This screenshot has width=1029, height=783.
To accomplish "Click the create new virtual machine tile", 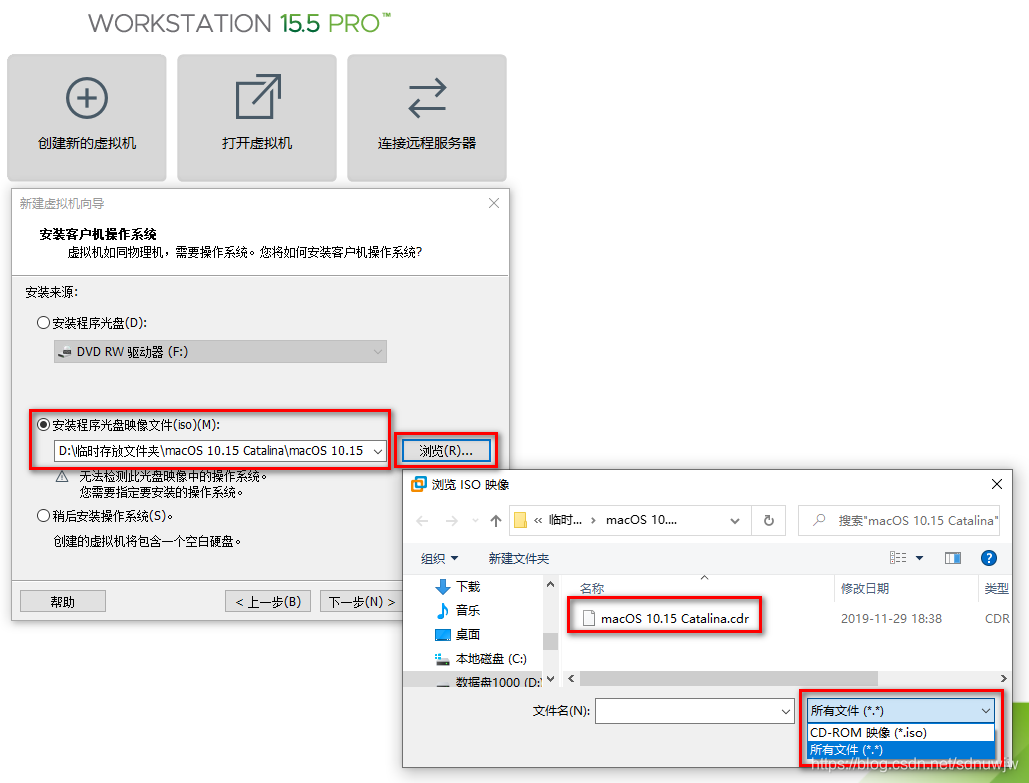I will click(x=87, y=117).
